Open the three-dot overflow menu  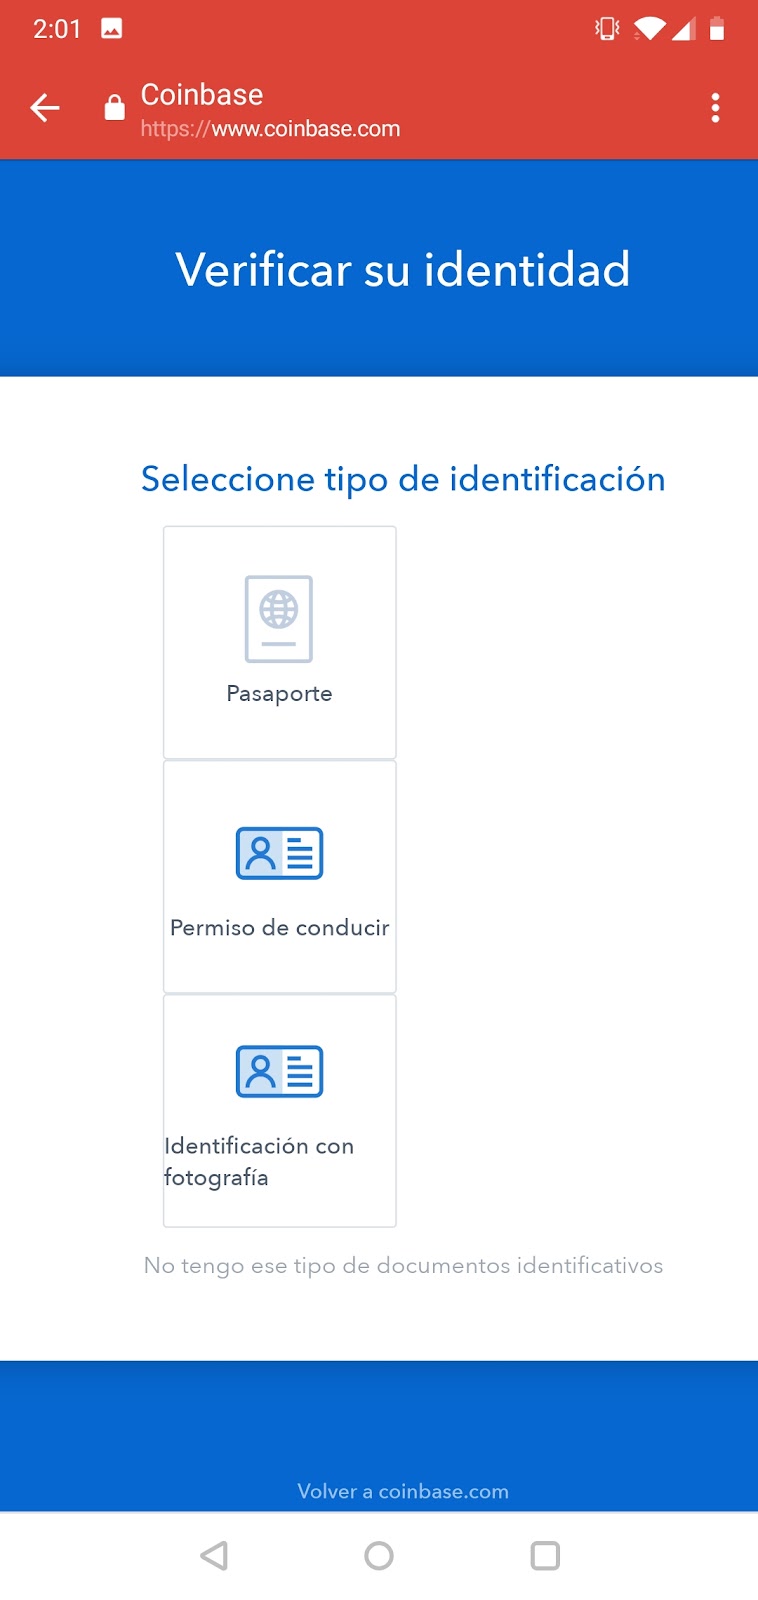click(715, 107)
